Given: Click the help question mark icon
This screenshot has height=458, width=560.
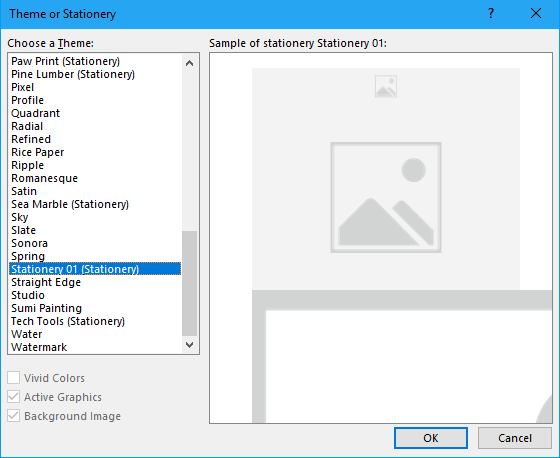Looking at the screenshot, I should [491, 14].
